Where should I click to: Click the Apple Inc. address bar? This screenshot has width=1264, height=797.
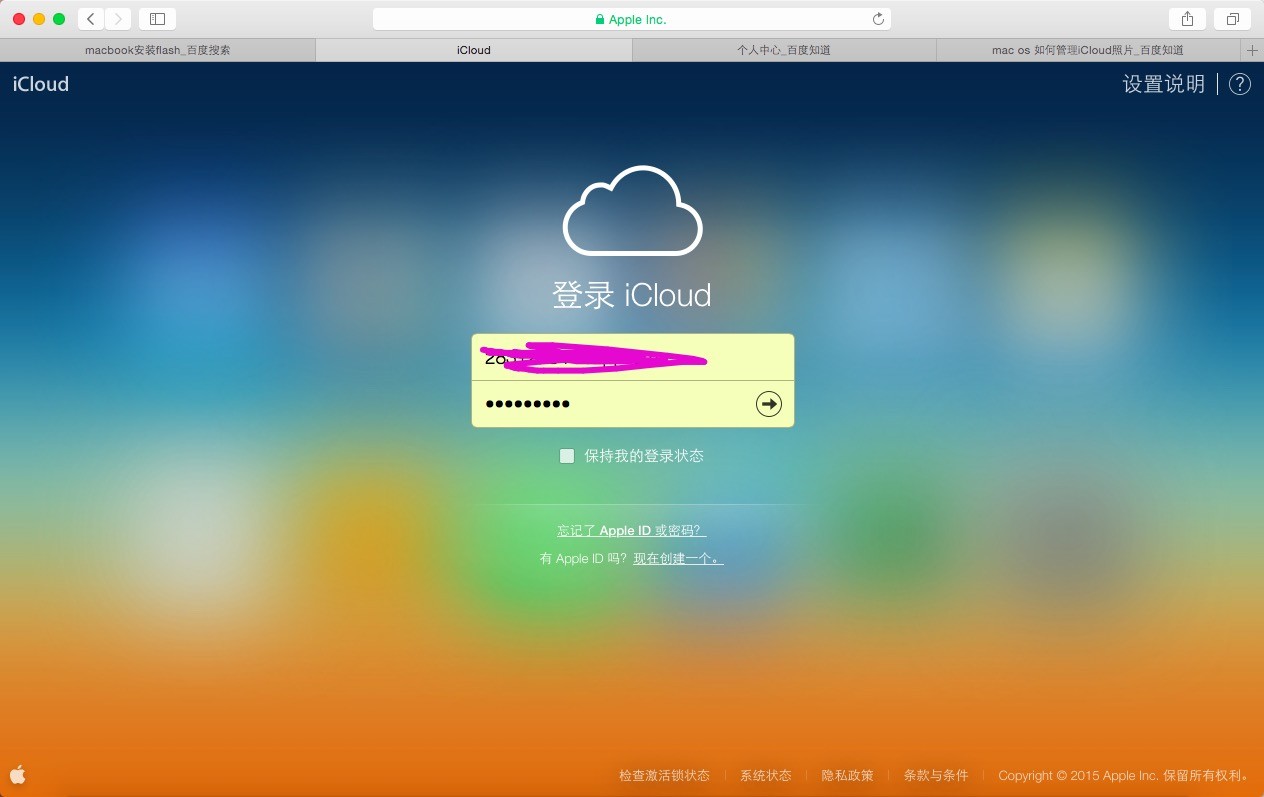tap(631, 19)
